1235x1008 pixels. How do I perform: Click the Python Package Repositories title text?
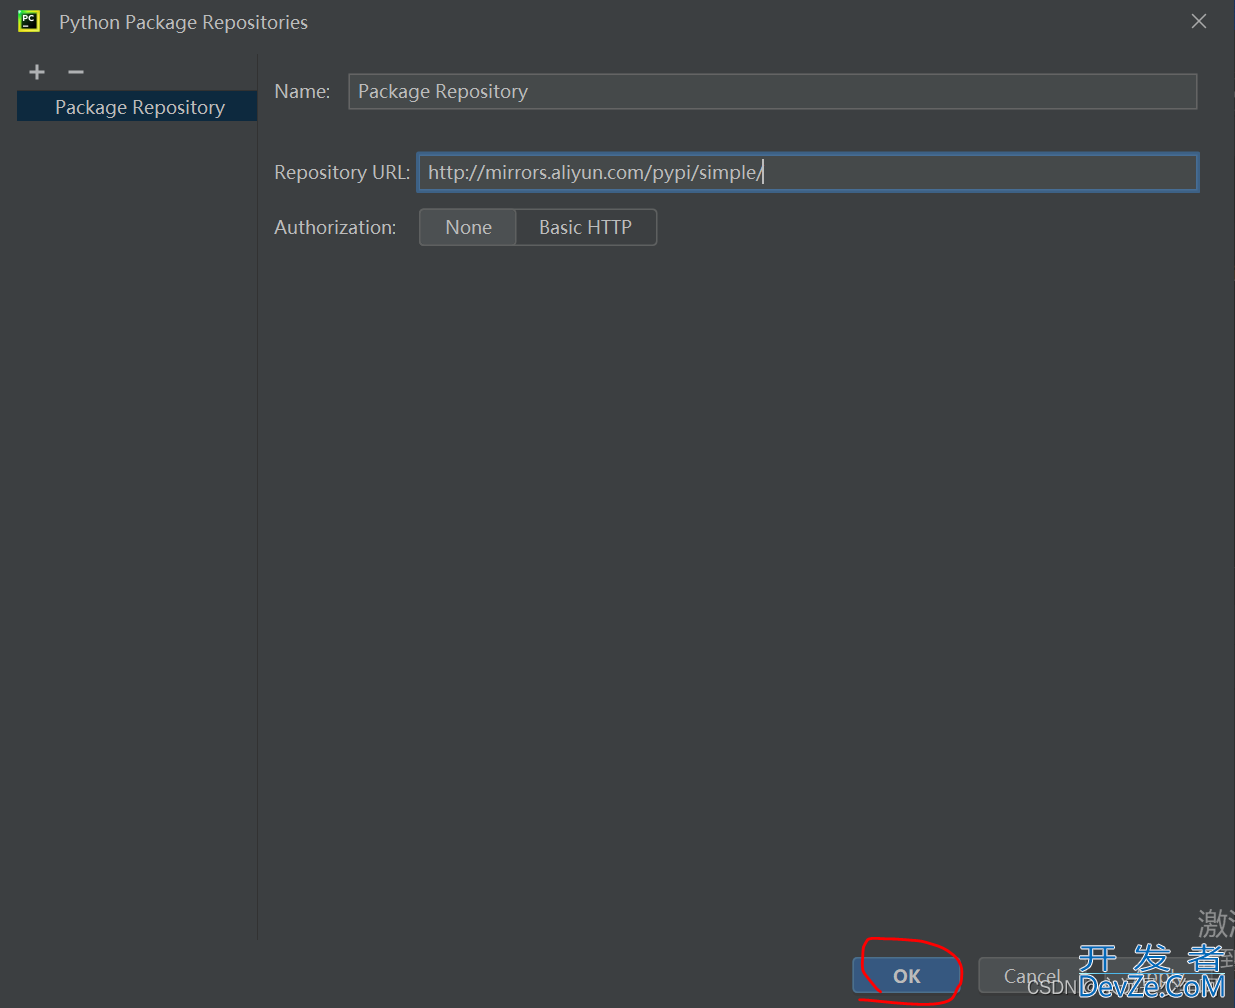pyautogui.click(x=183, y=22)
